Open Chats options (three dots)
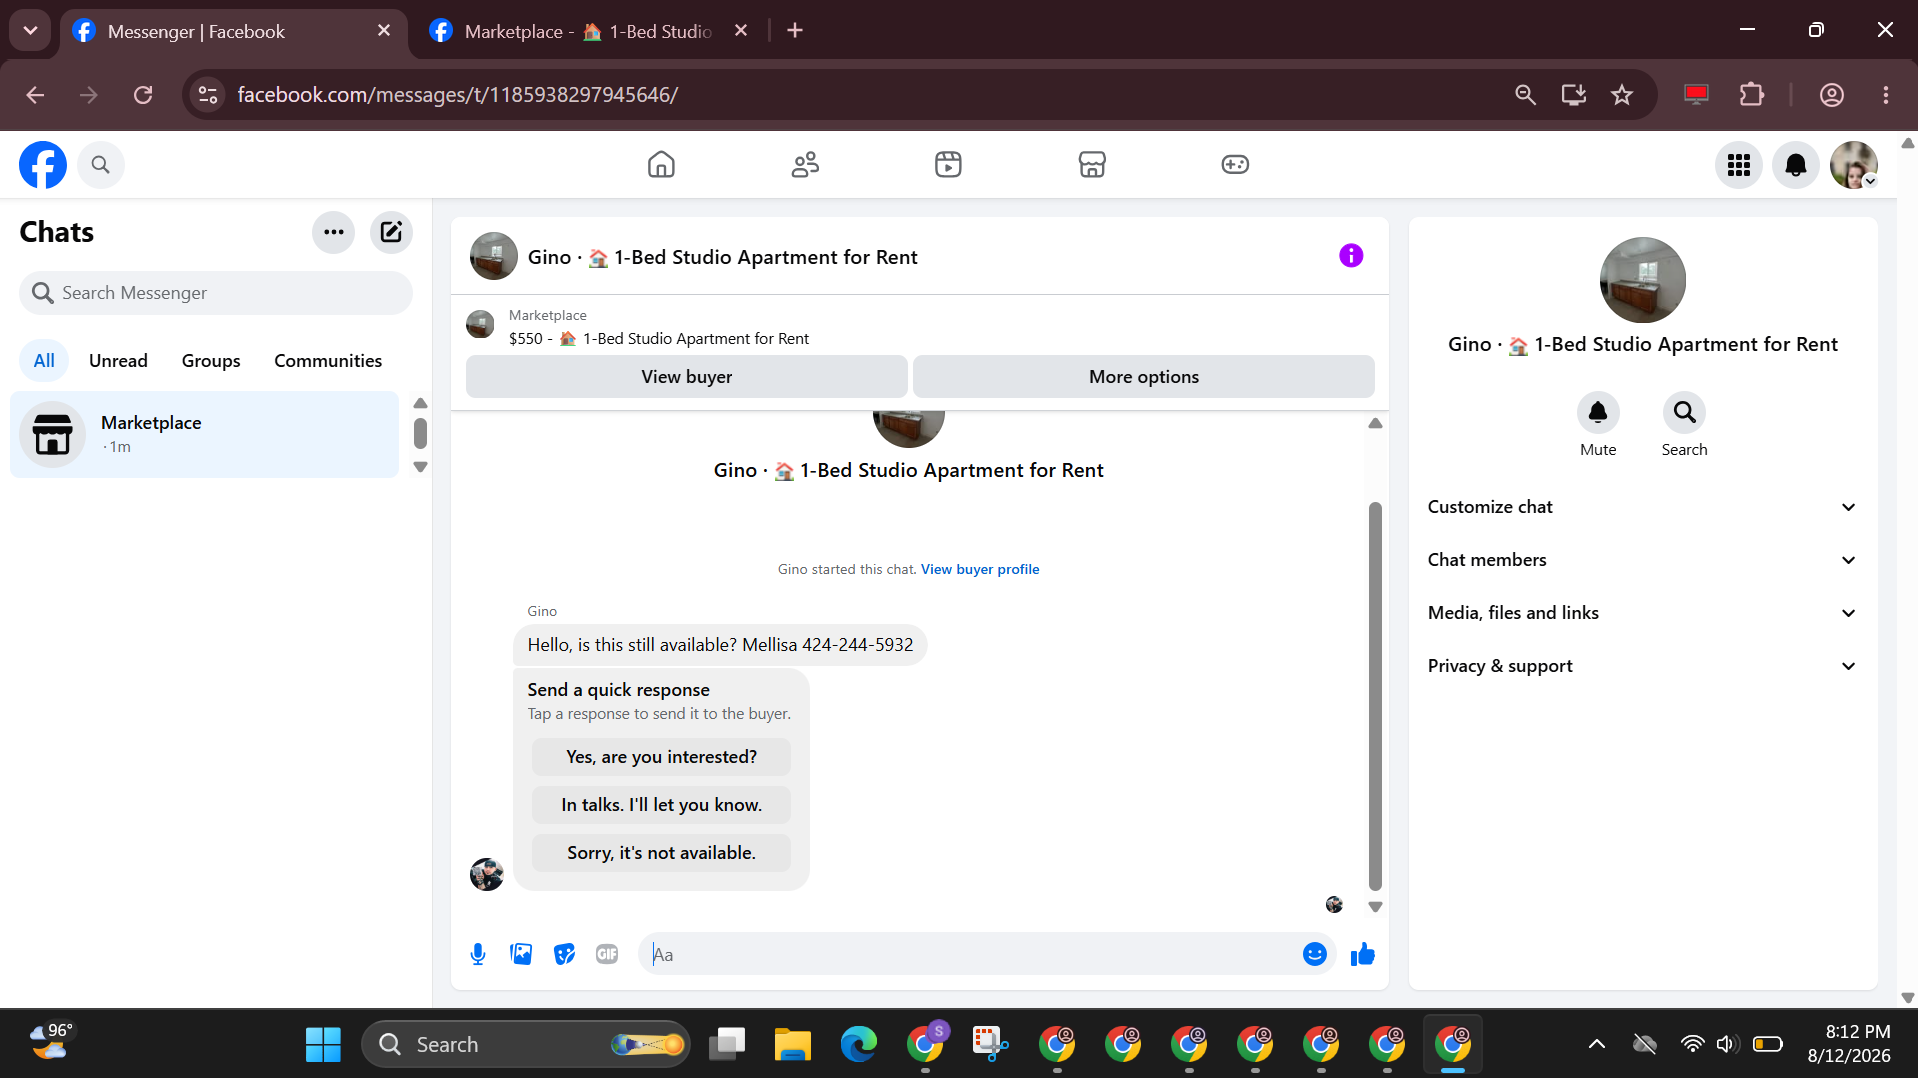 pos(334,232)
